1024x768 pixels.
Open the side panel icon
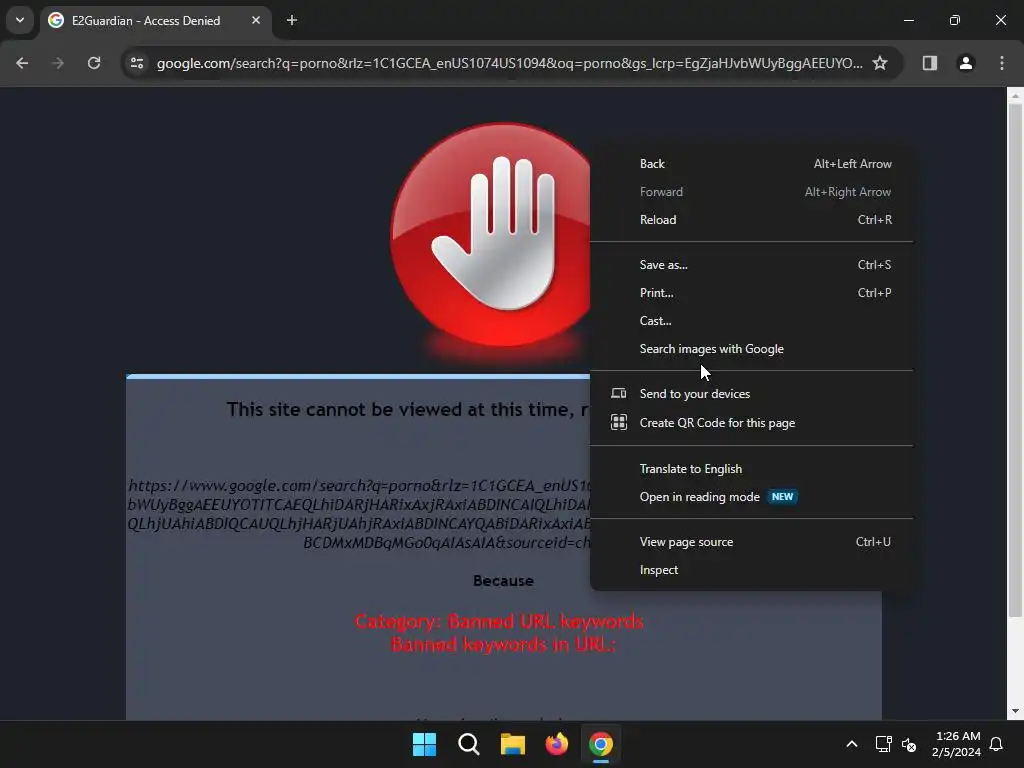pos(929,63)
